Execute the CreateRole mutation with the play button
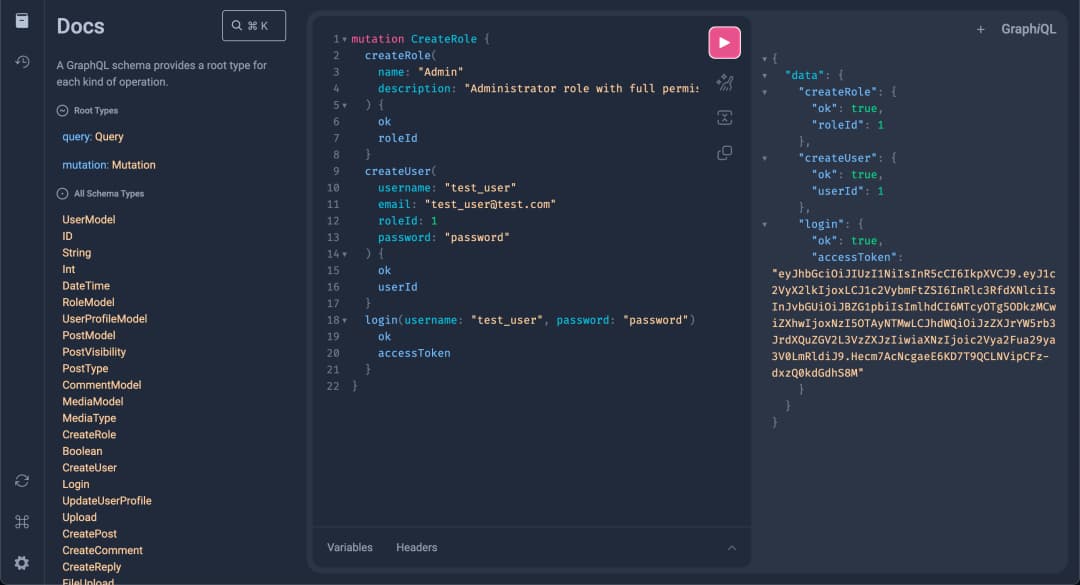This screenshot has height=585, width=1080. (724, 42)
